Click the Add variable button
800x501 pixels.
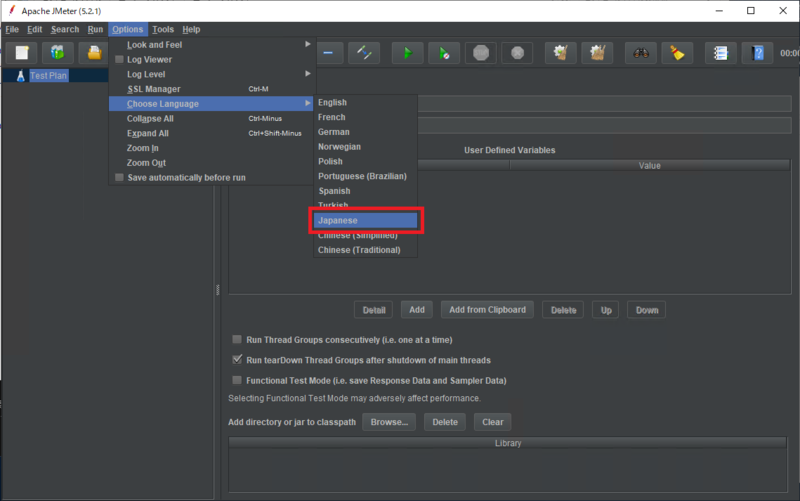(x=416, y=310)
